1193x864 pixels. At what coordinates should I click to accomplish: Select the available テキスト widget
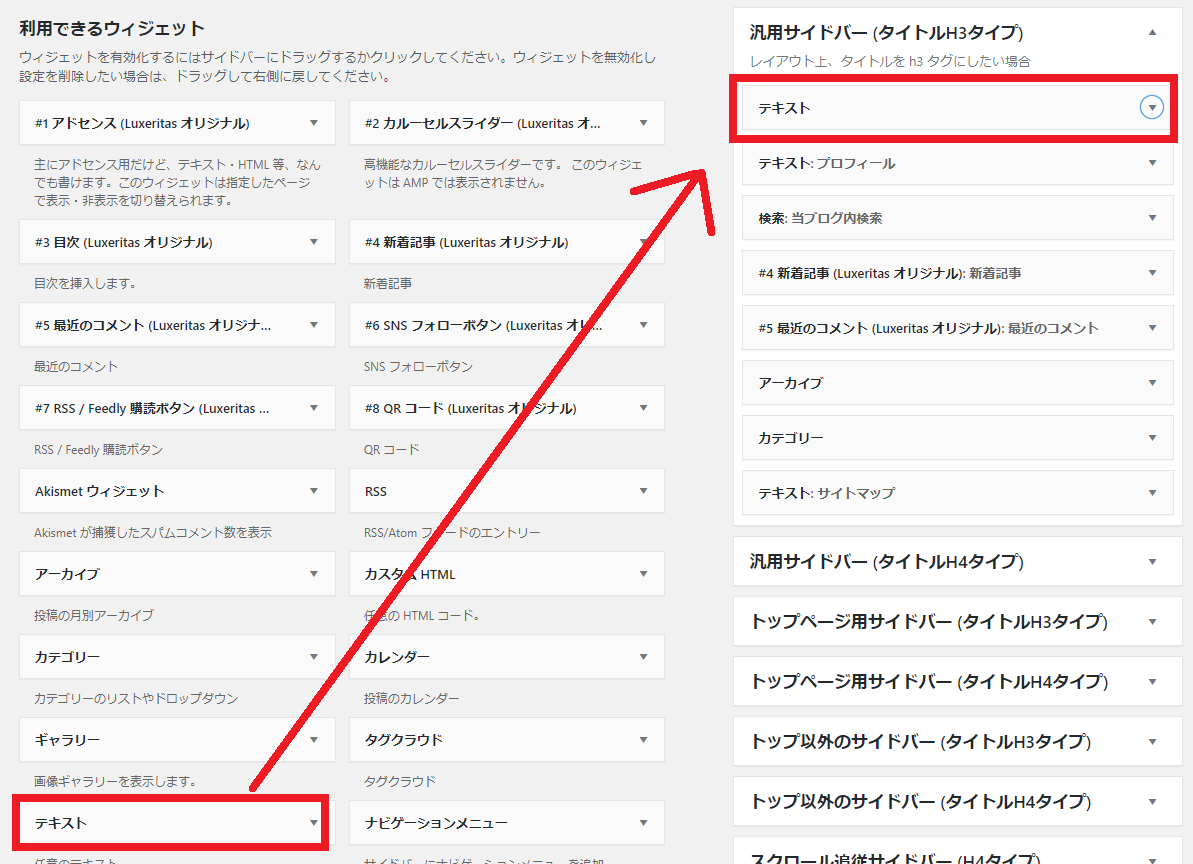[x=62, y=823]
